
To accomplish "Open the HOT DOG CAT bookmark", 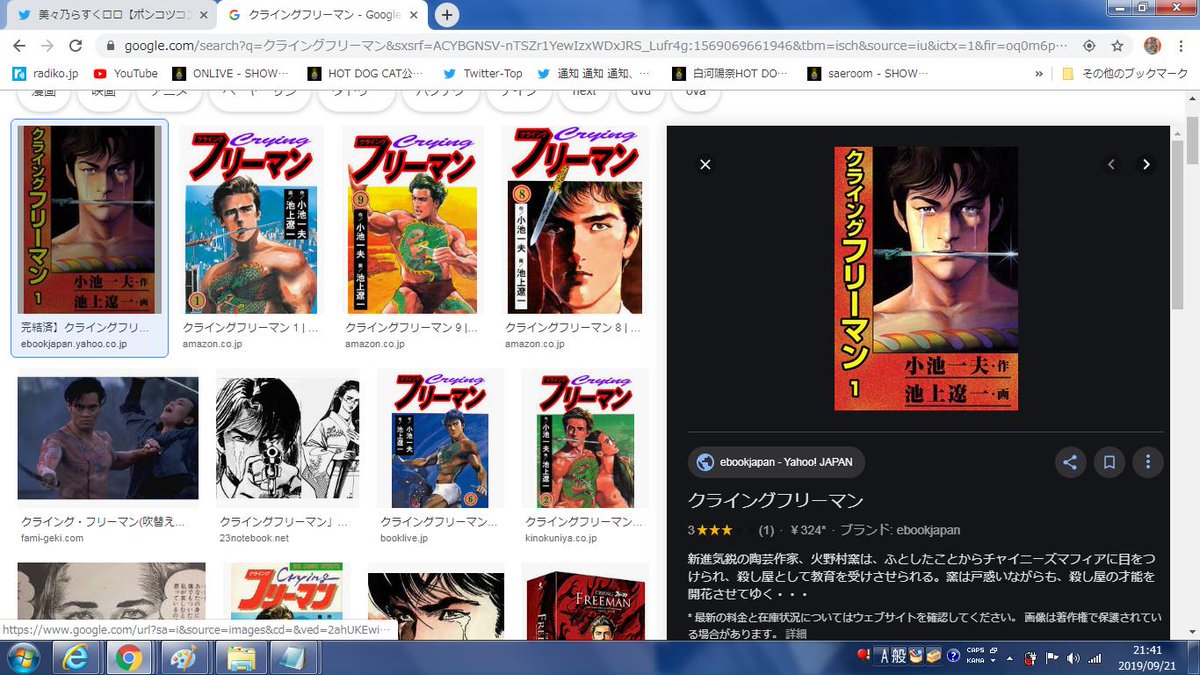I will pyautogui.click(x=365, y=73).
